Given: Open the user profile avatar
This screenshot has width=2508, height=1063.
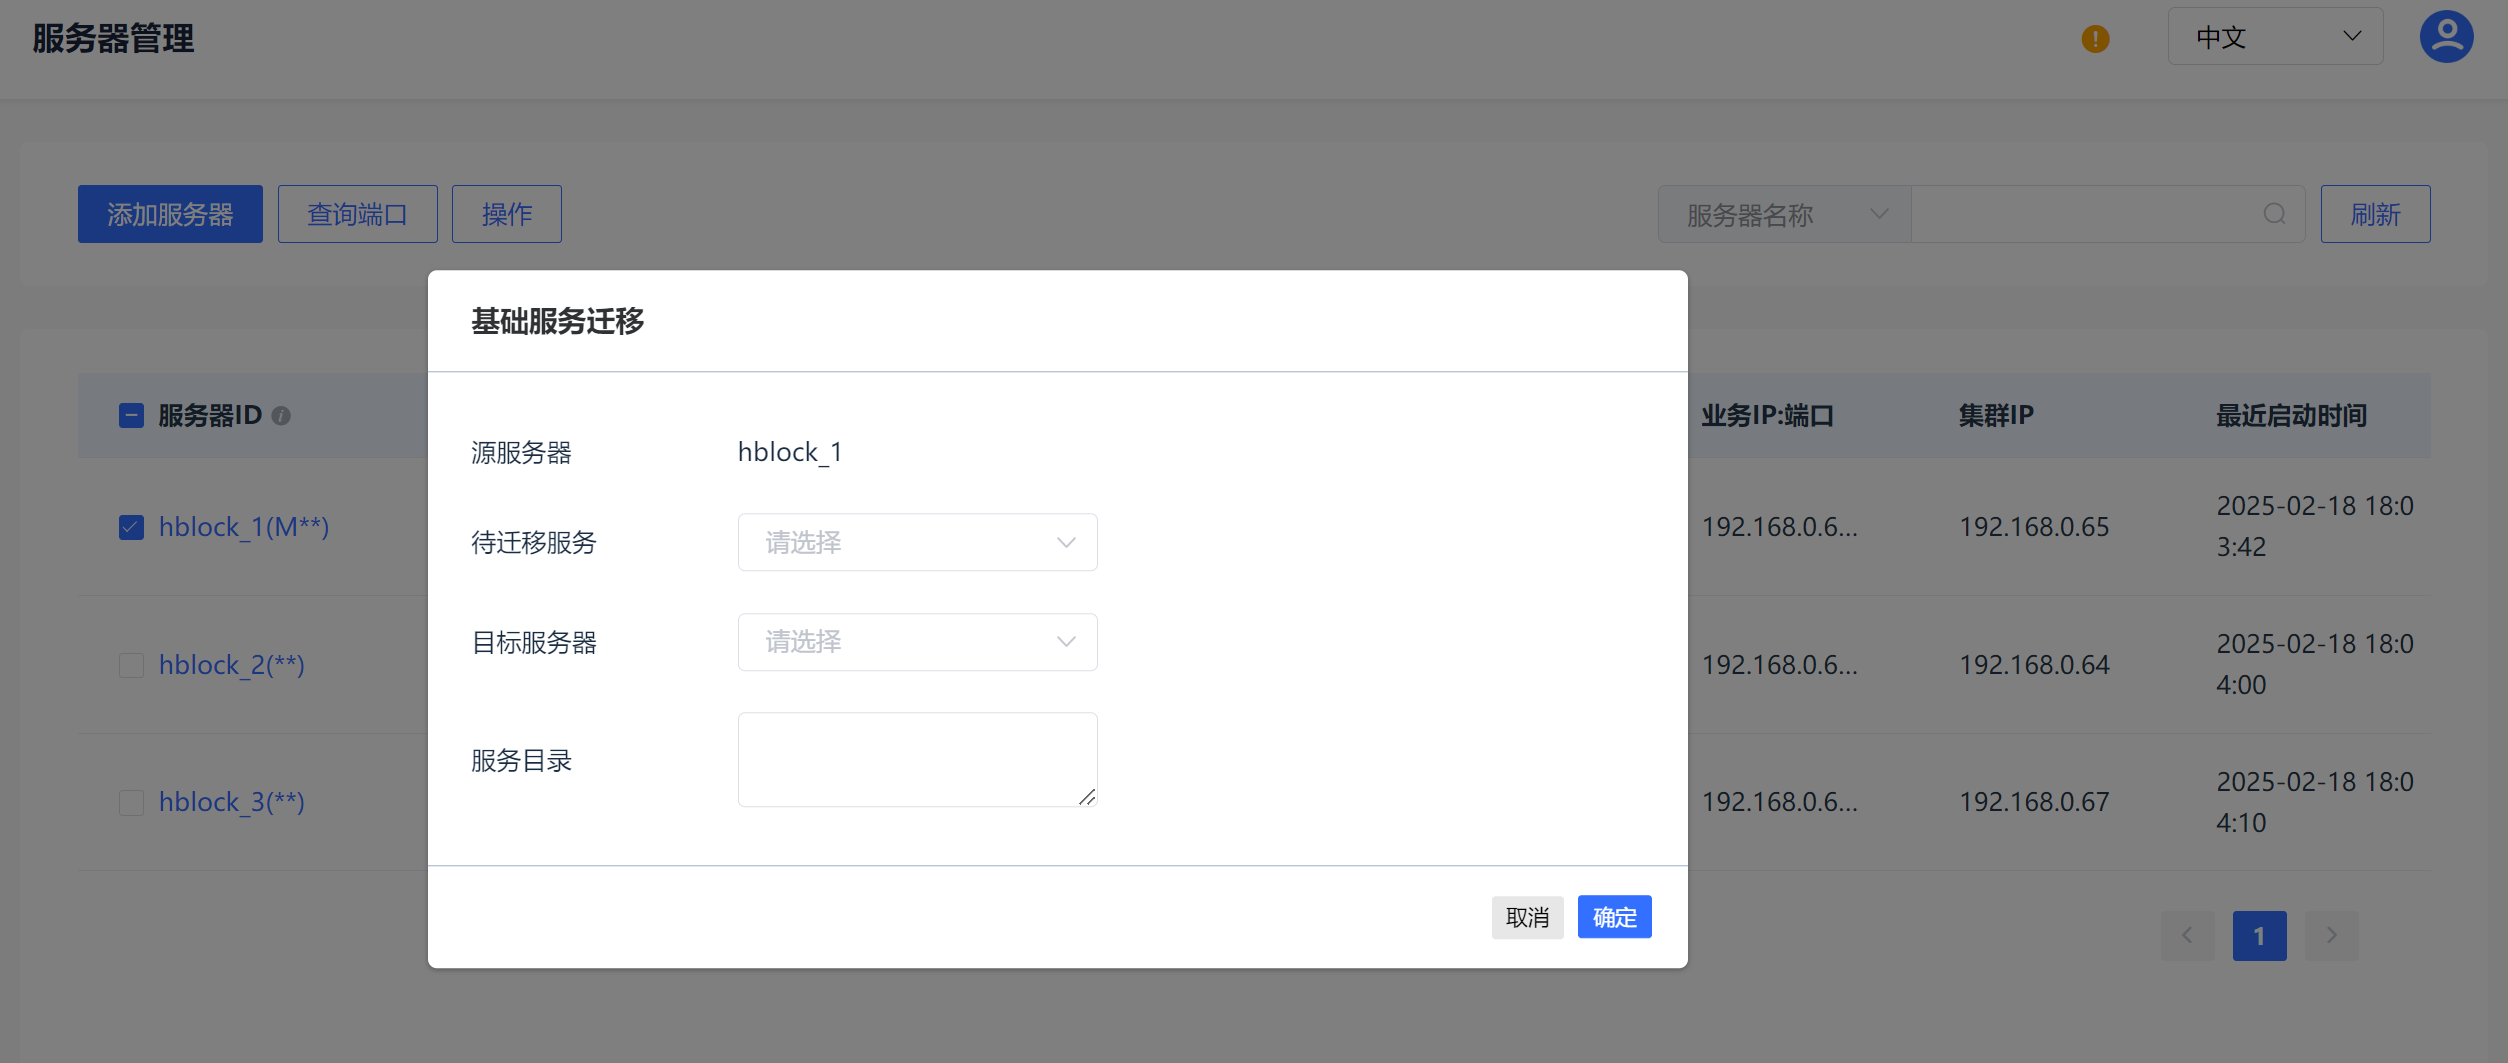Looking at the screenshot, I should point(2446,37).
